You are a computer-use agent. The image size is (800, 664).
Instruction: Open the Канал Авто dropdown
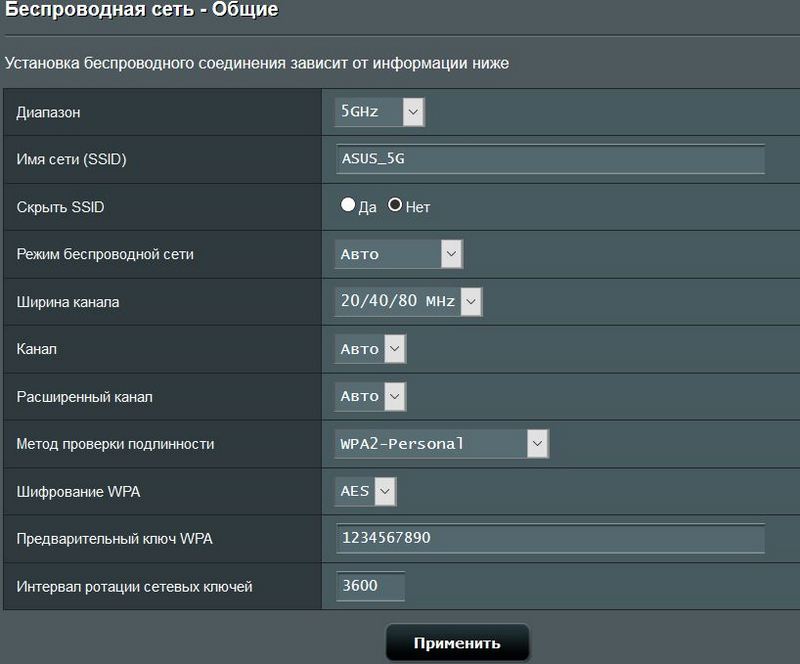370,349
